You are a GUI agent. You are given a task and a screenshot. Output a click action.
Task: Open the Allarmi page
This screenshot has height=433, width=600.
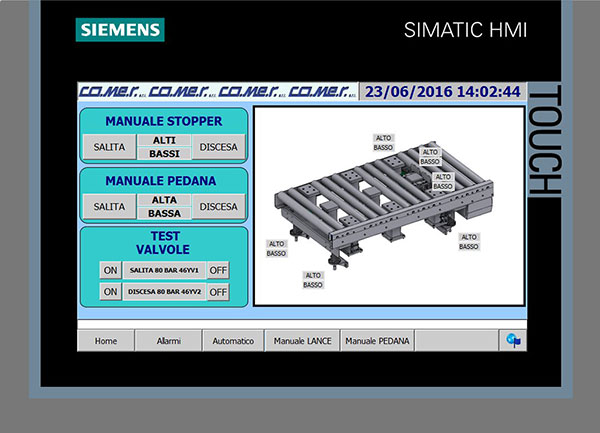(168, 341)
